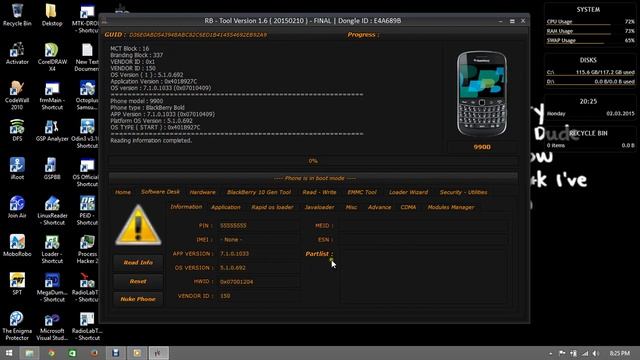Launch Join Air from the desktop
The width and height of the screenshot is (640, 360).
[x=17, y=207]
